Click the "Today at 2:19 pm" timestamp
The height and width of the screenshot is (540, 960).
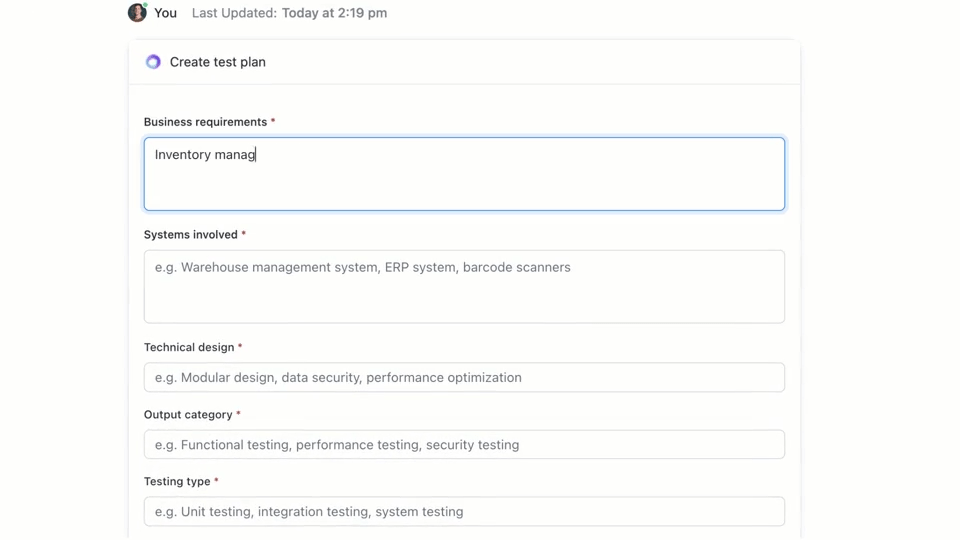pyautogui.click(x=334, y=13)
